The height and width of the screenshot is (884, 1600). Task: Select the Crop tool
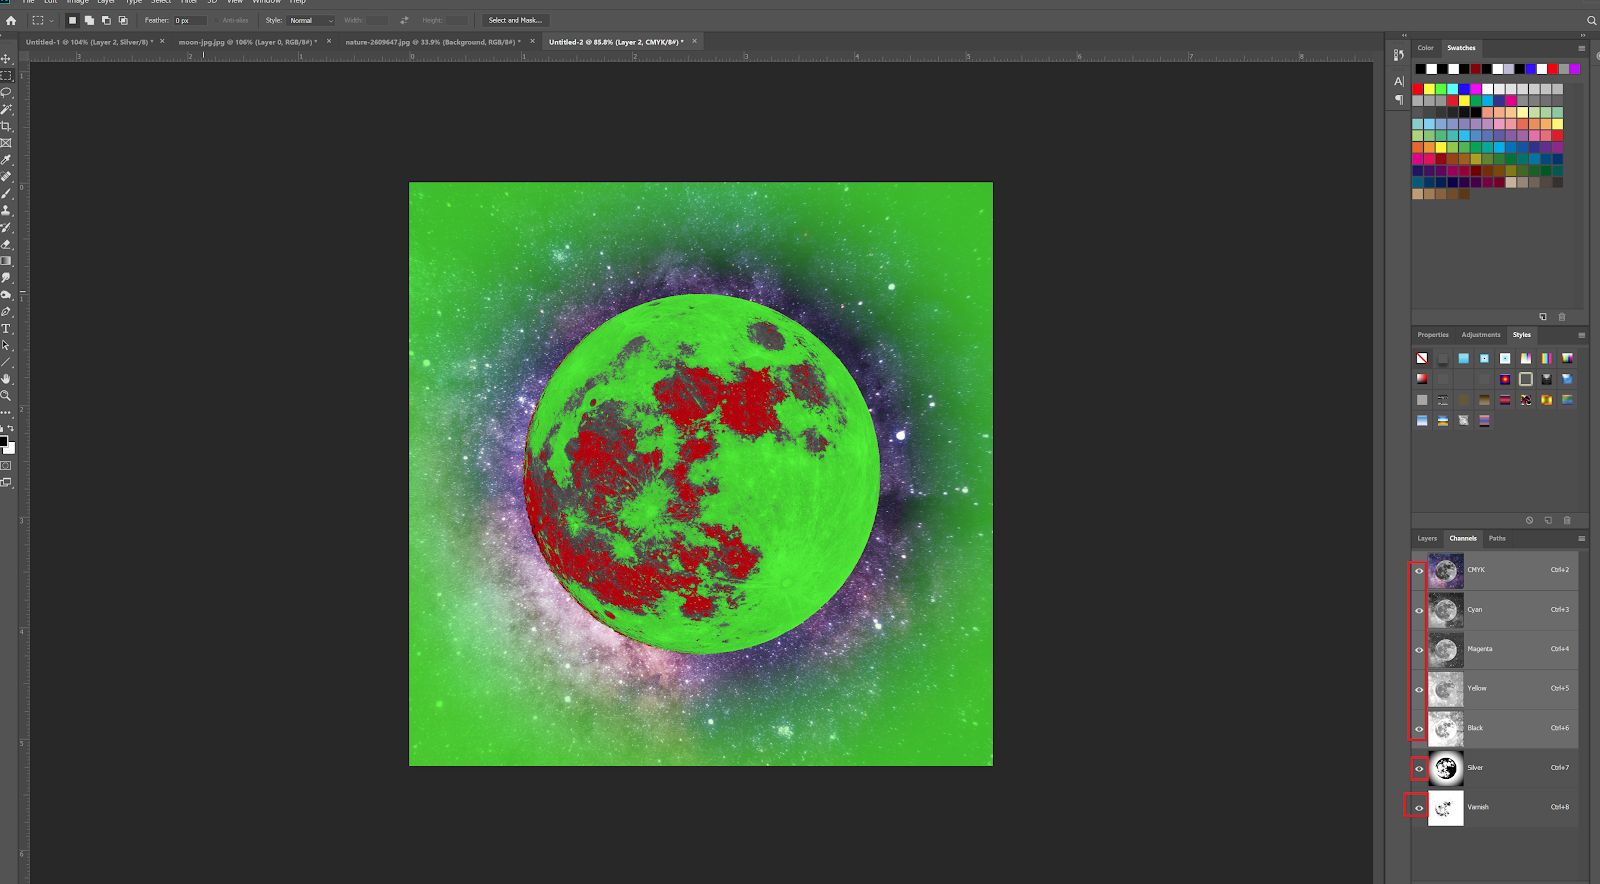(6, 126)
